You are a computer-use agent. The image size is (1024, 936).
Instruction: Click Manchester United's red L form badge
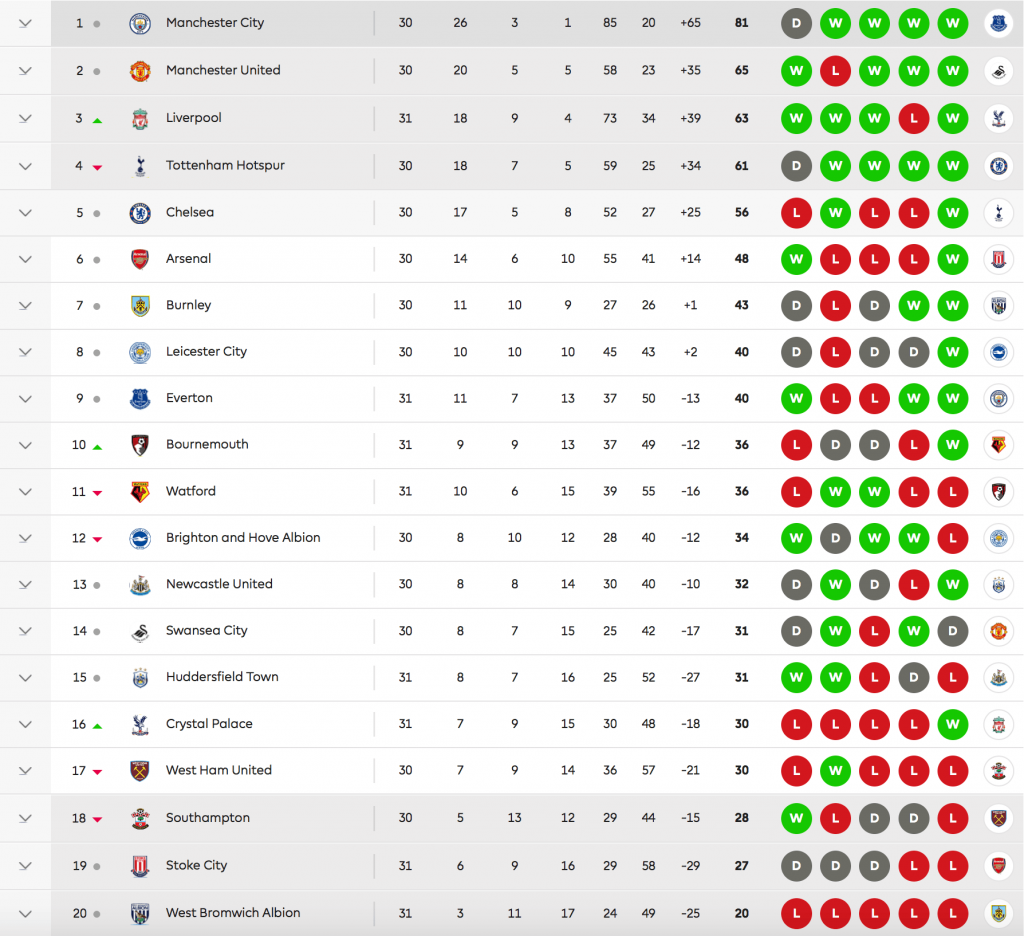(x=835, y=71)
